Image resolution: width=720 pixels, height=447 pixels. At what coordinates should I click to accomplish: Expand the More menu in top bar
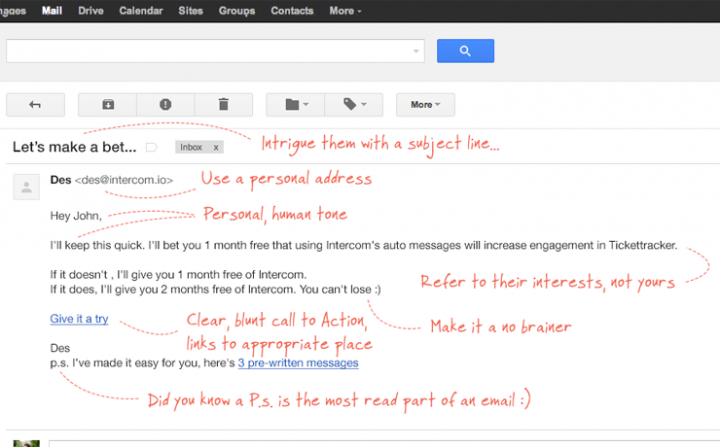coord(345,11)
